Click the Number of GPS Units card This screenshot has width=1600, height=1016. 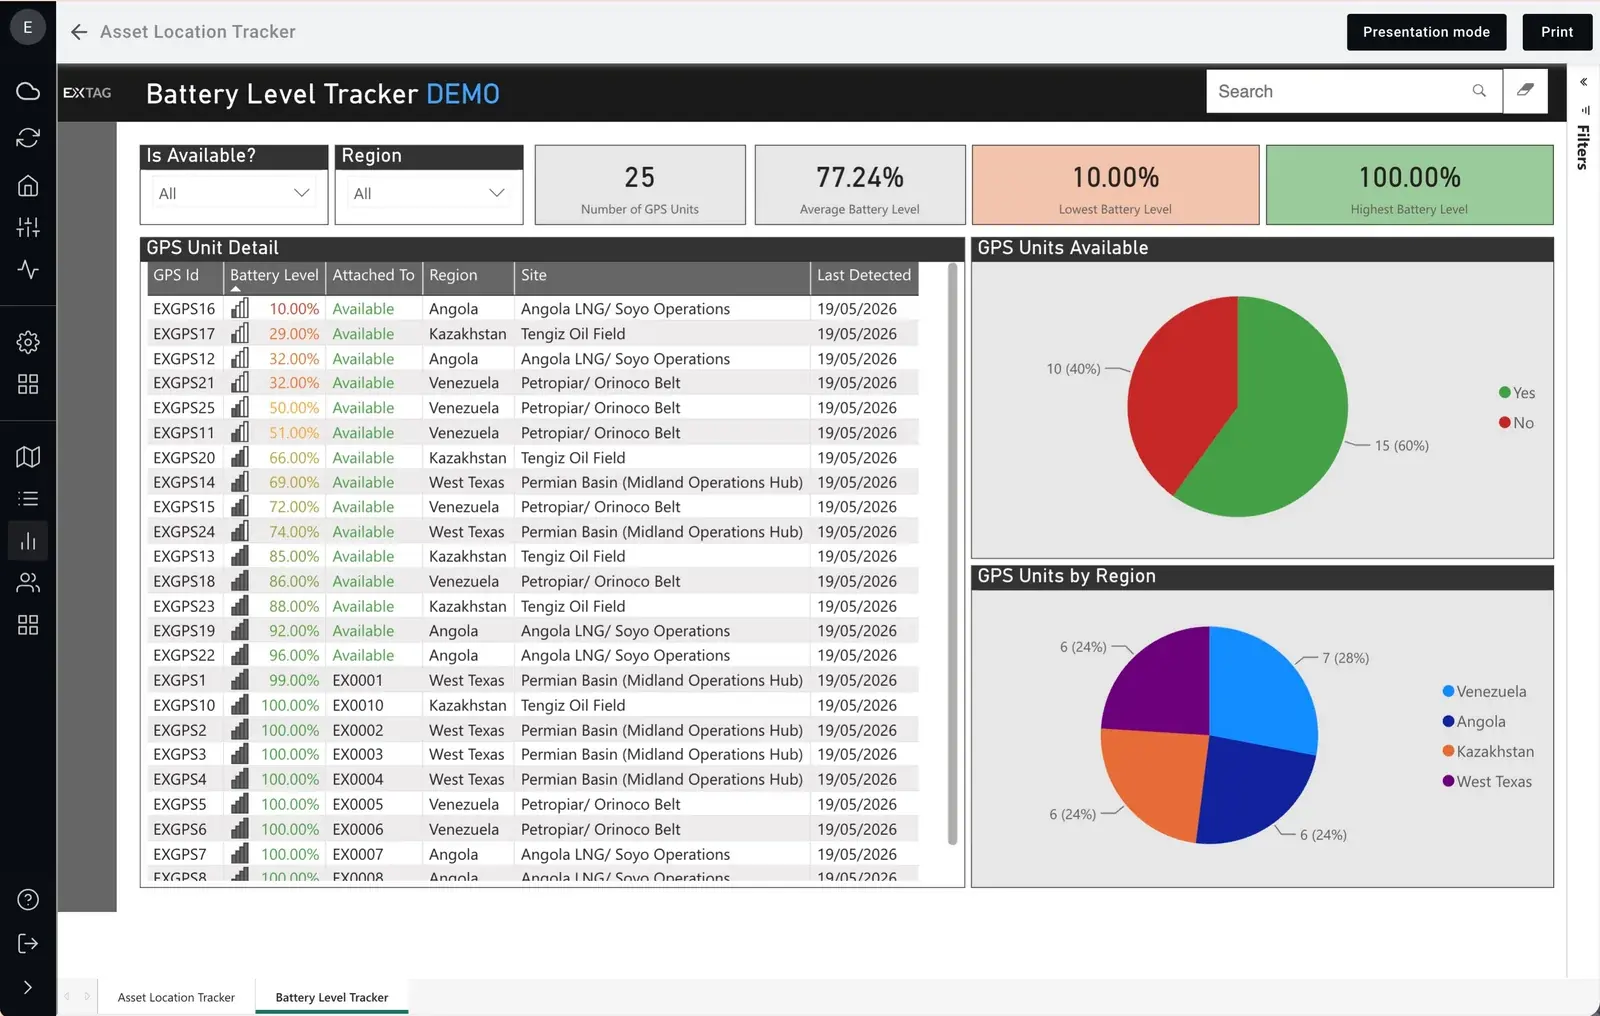coord(640,185)
